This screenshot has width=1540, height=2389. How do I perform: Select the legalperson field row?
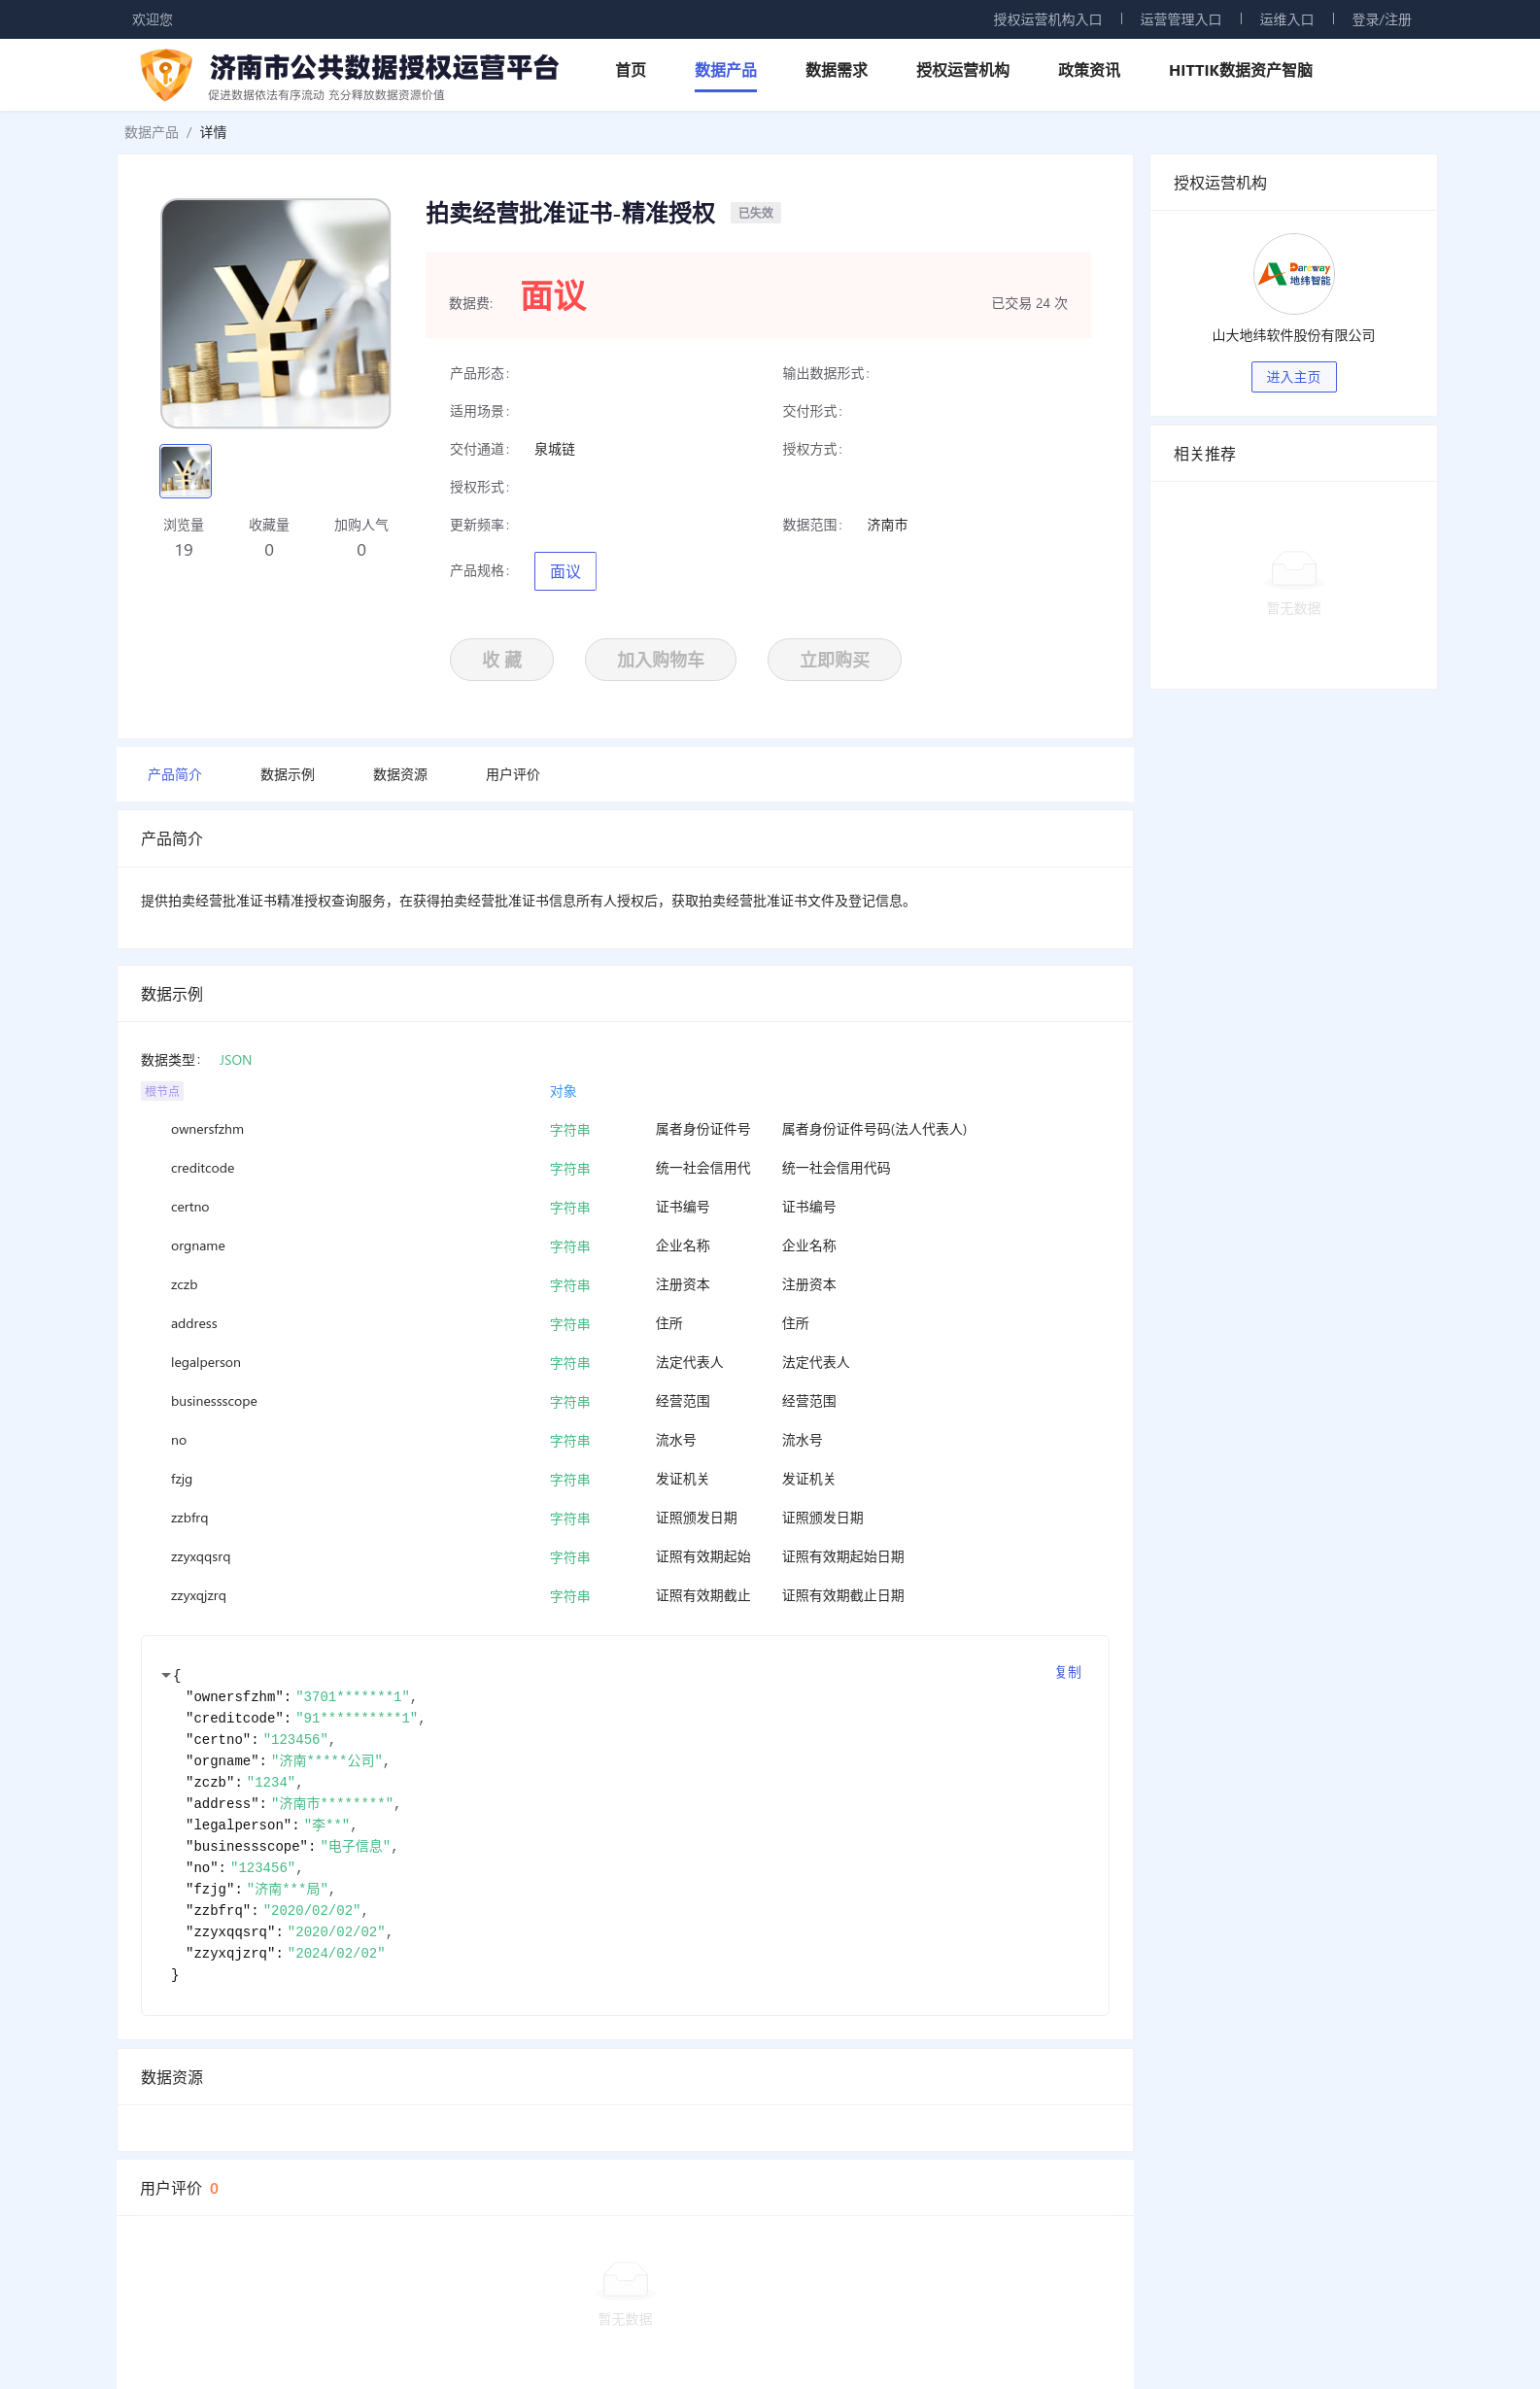[x=625, y=1362]
